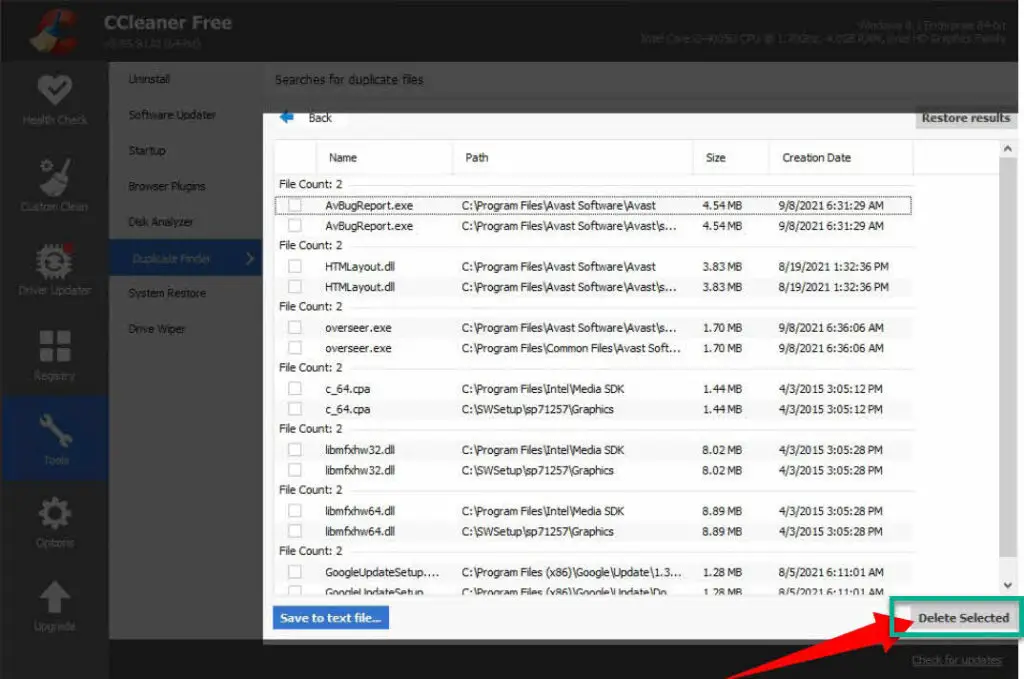The image size is (1024, 679).
Task: Click the Restore results button
Action: 966,118
